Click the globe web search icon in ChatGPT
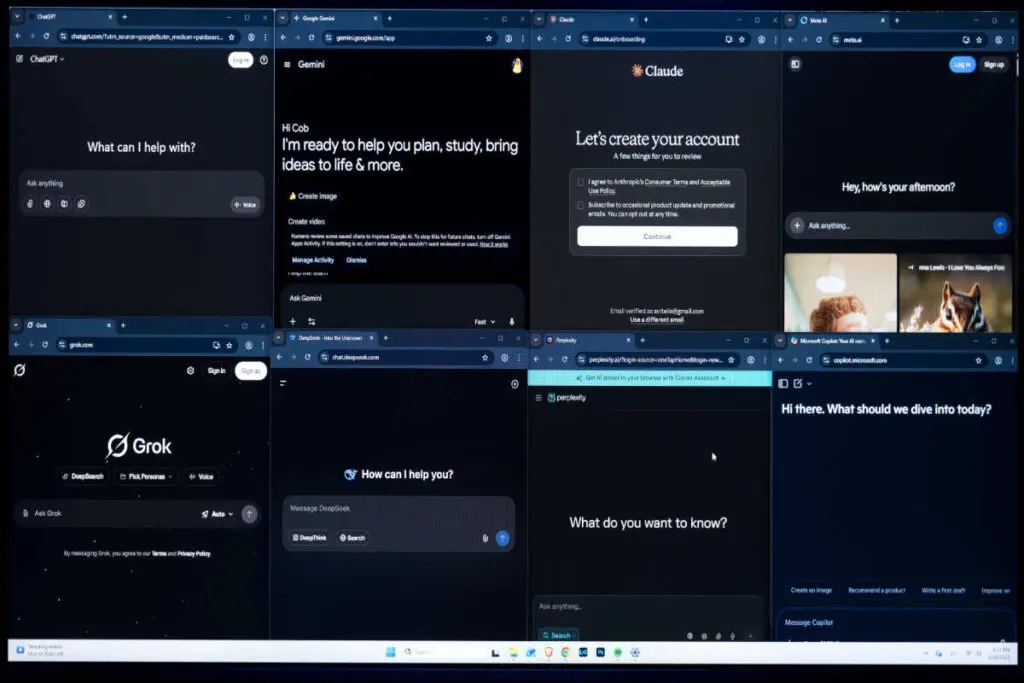Screen dimensions: 1024x683 point(47,204)
